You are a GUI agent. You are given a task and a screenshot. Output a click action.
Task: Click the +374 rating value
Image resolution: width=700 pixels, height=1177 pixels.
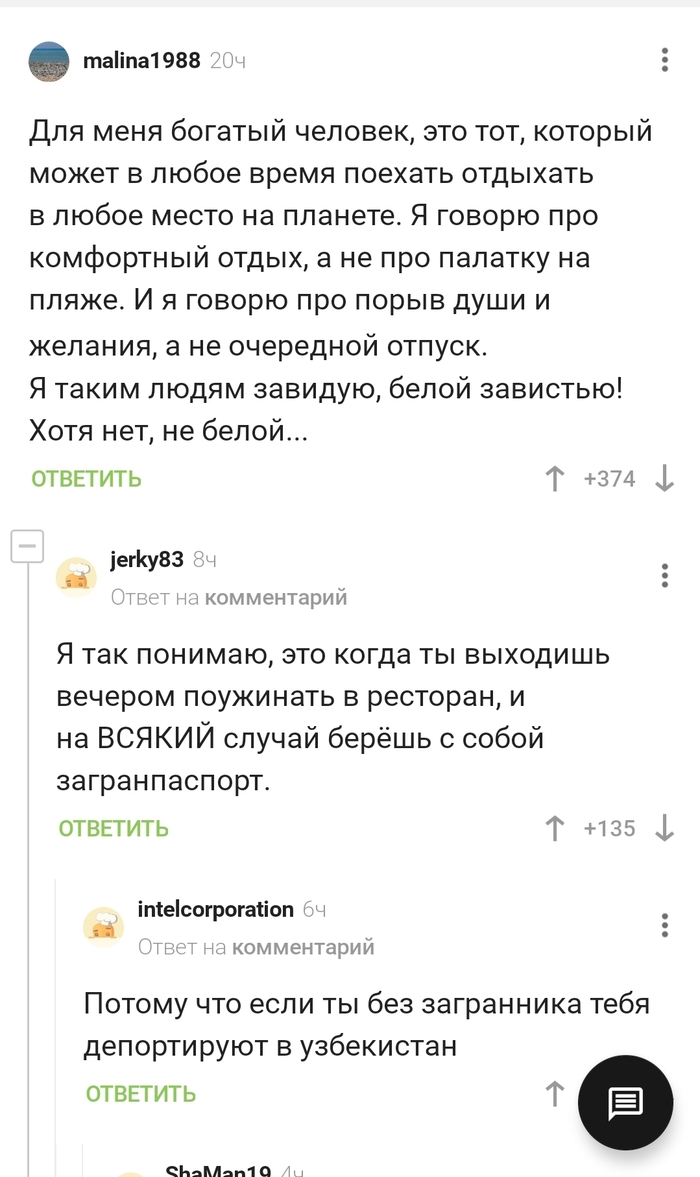[x=611, y=478]
